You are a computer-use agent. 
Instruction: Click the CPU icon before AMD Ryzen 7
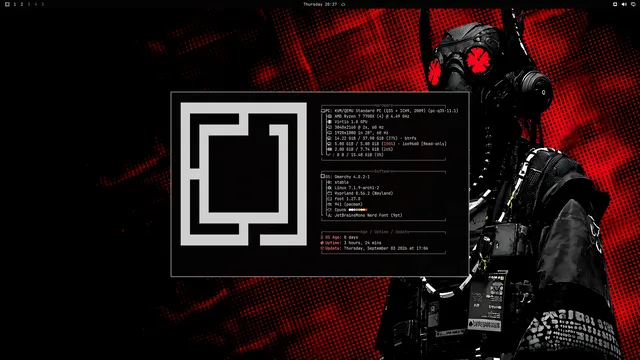pyautogui.click(x=330, y=116)
